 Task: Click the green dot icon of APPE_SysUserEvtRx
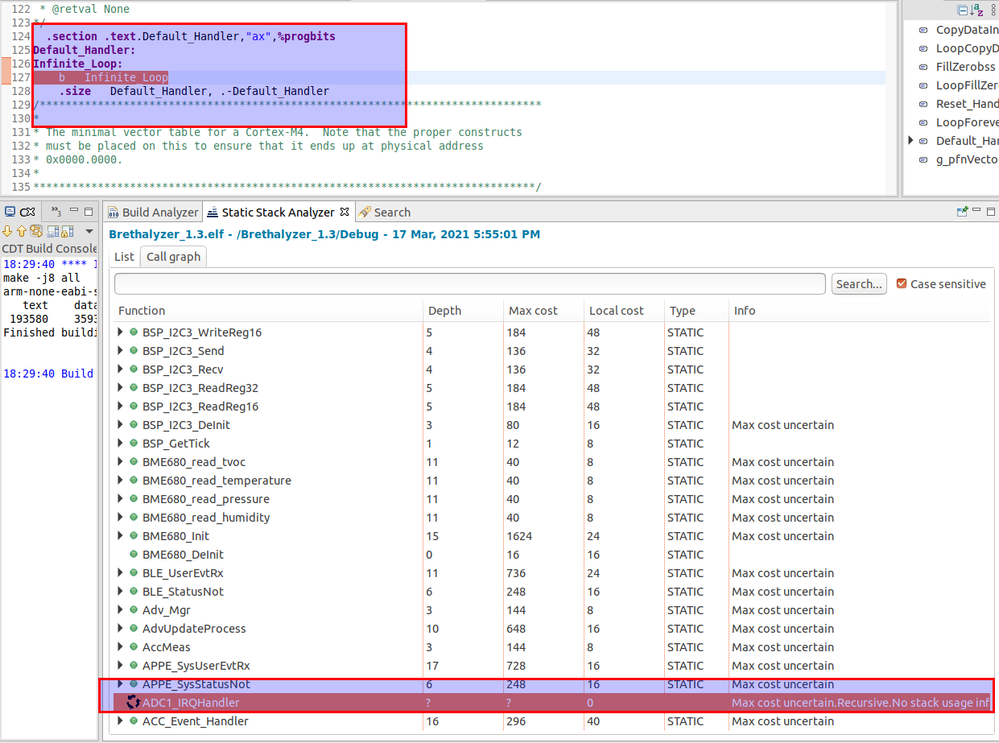pyautogui.click(x=134, y=665)
